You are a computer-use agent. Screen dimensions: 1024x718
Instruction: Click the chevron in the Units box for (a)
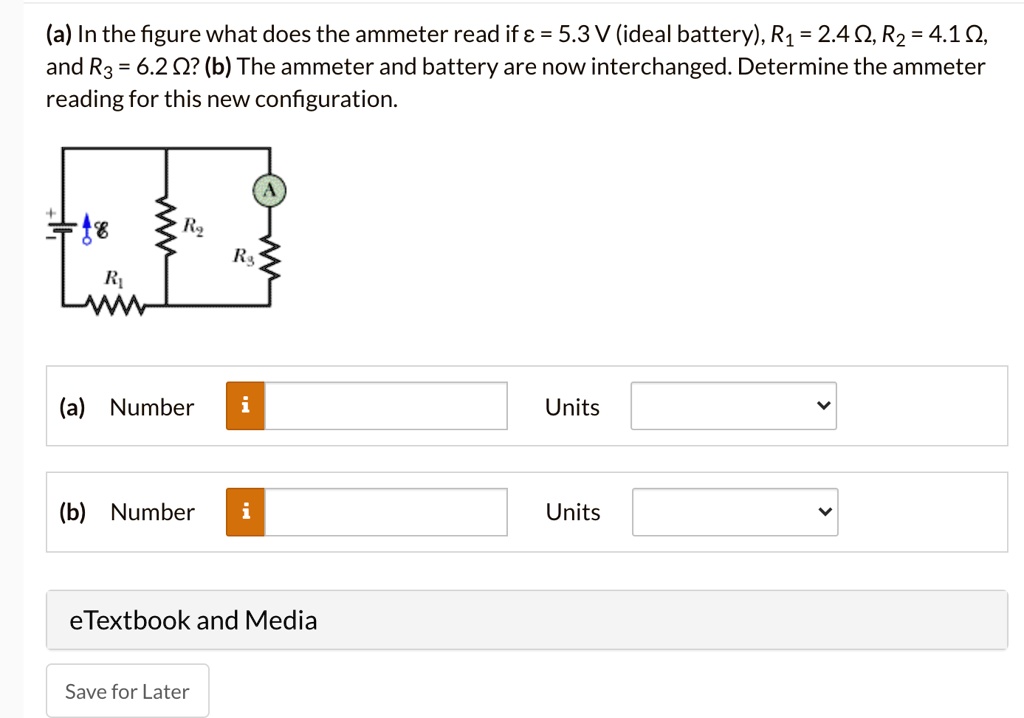823,405
